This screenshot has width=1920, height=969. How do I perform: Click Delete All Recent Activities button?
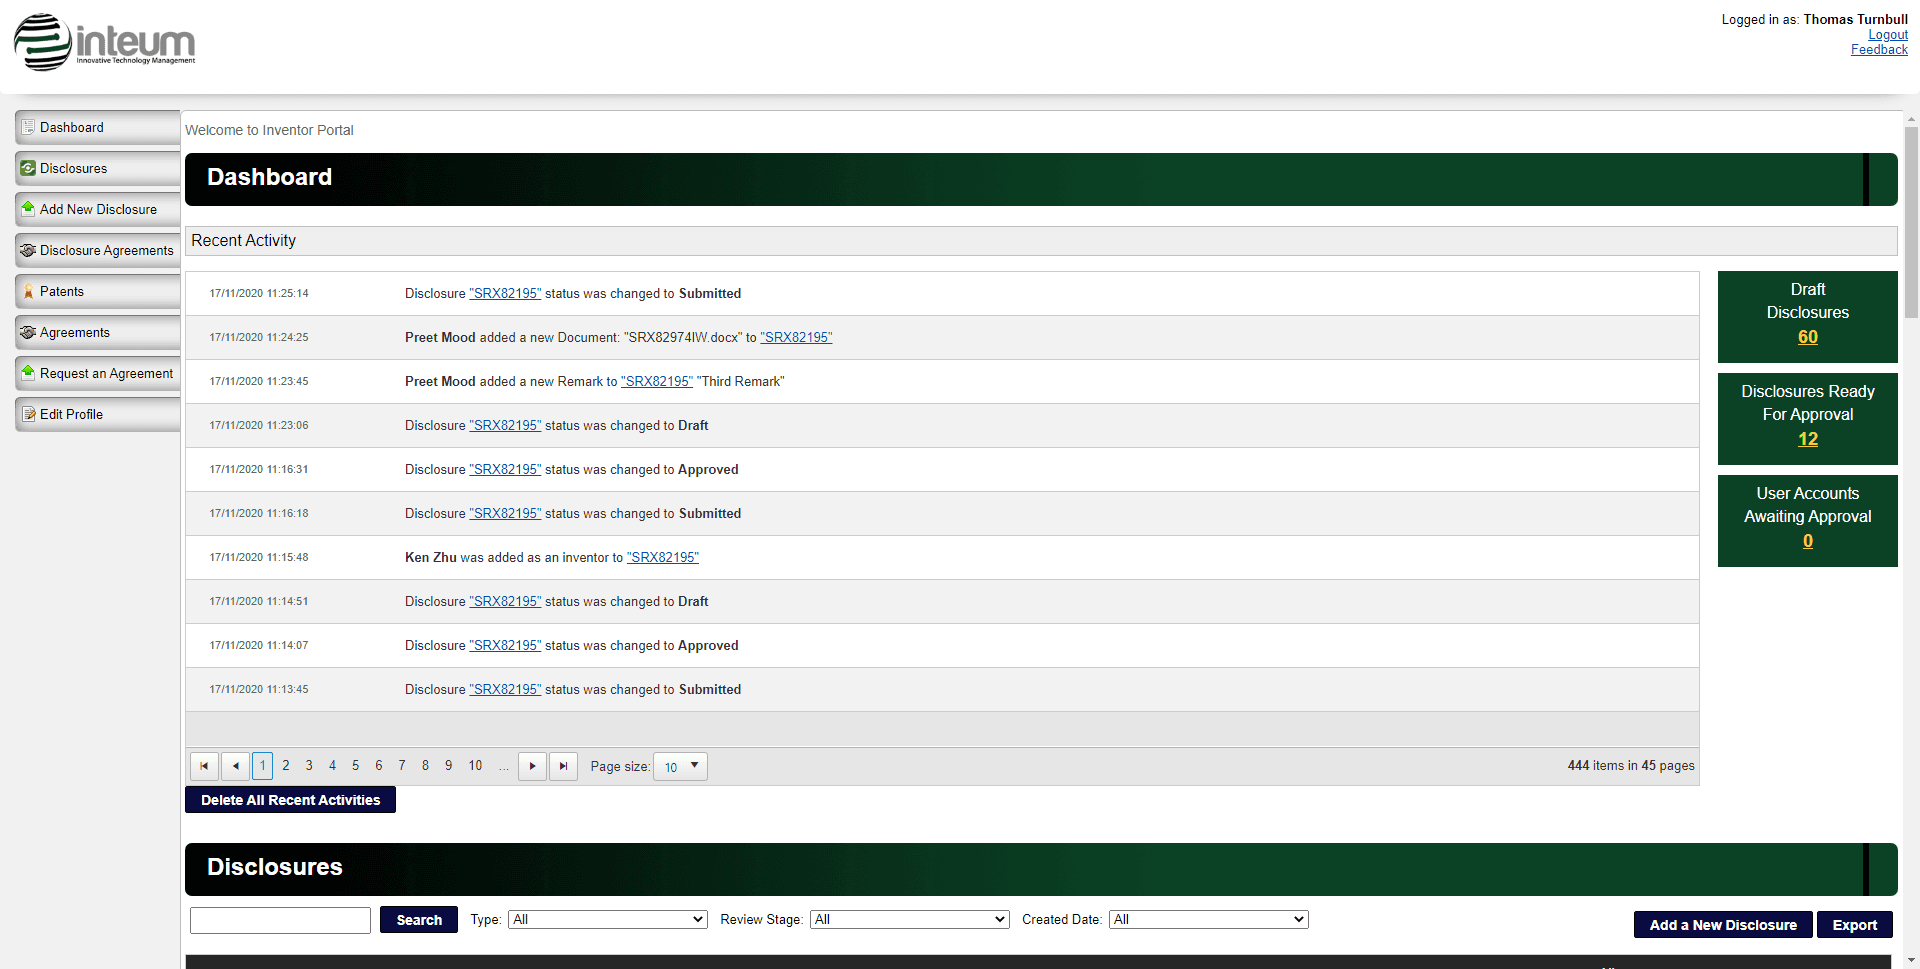click(x=290, y=800)
